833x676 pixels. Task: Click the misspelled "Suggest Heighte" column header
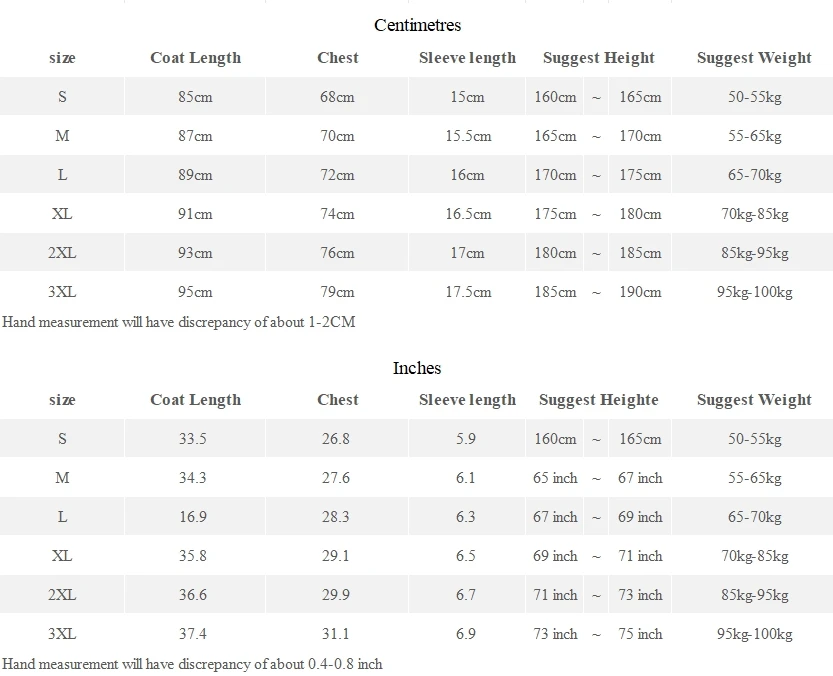tap(598, 400)
